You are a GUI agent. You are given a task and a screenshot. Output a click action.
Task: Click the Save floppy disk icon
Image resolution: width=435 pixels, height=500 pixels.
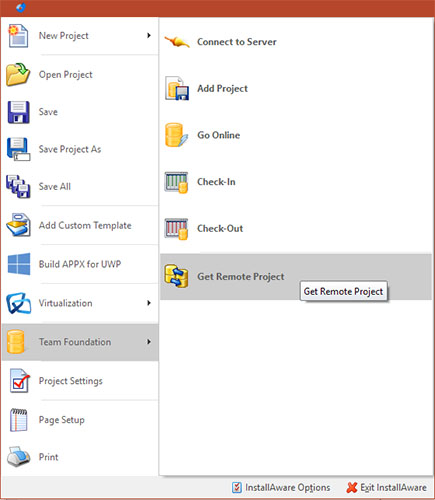click(x=18, y=112)
